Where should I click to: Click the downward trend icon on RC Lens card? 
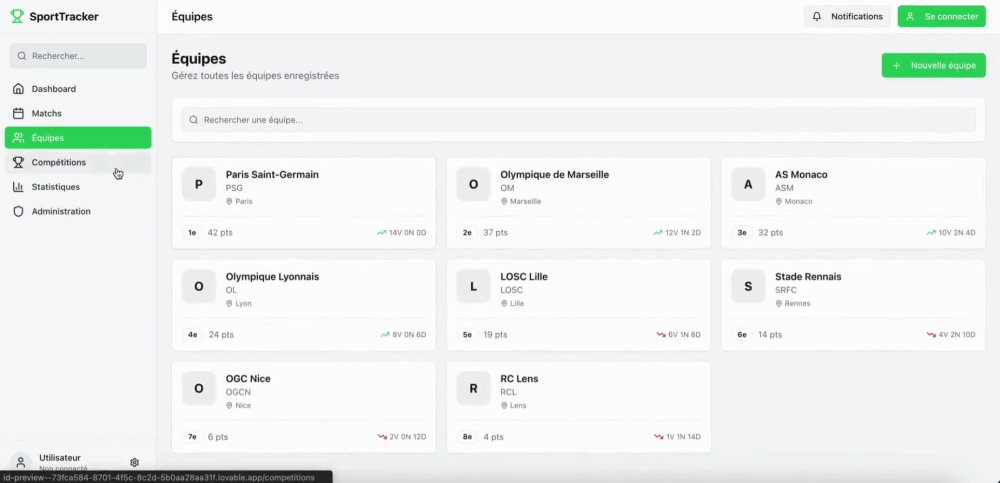[659, 437]
